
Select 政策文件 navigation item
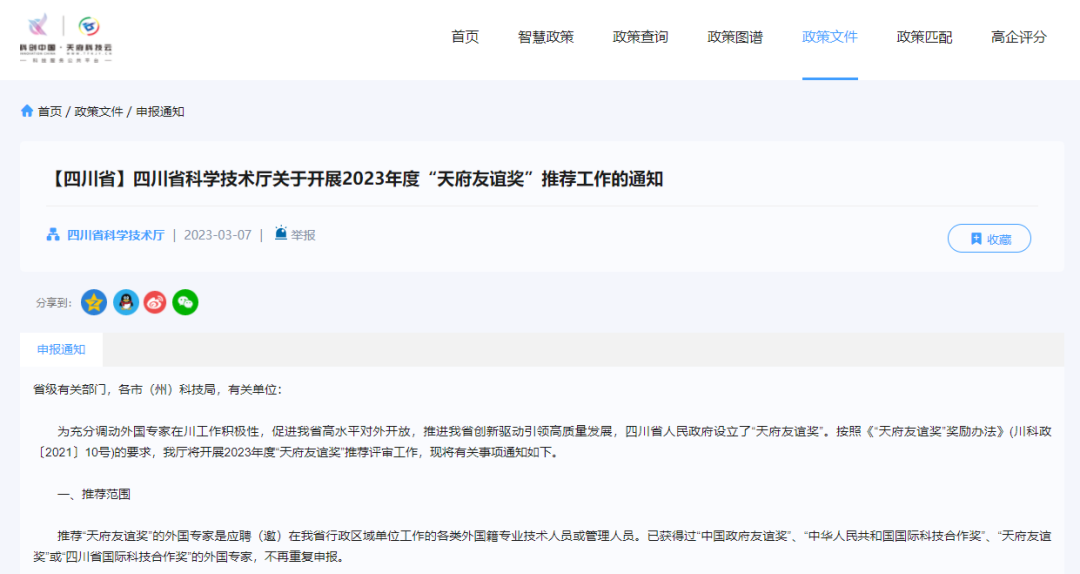point(830,37)
